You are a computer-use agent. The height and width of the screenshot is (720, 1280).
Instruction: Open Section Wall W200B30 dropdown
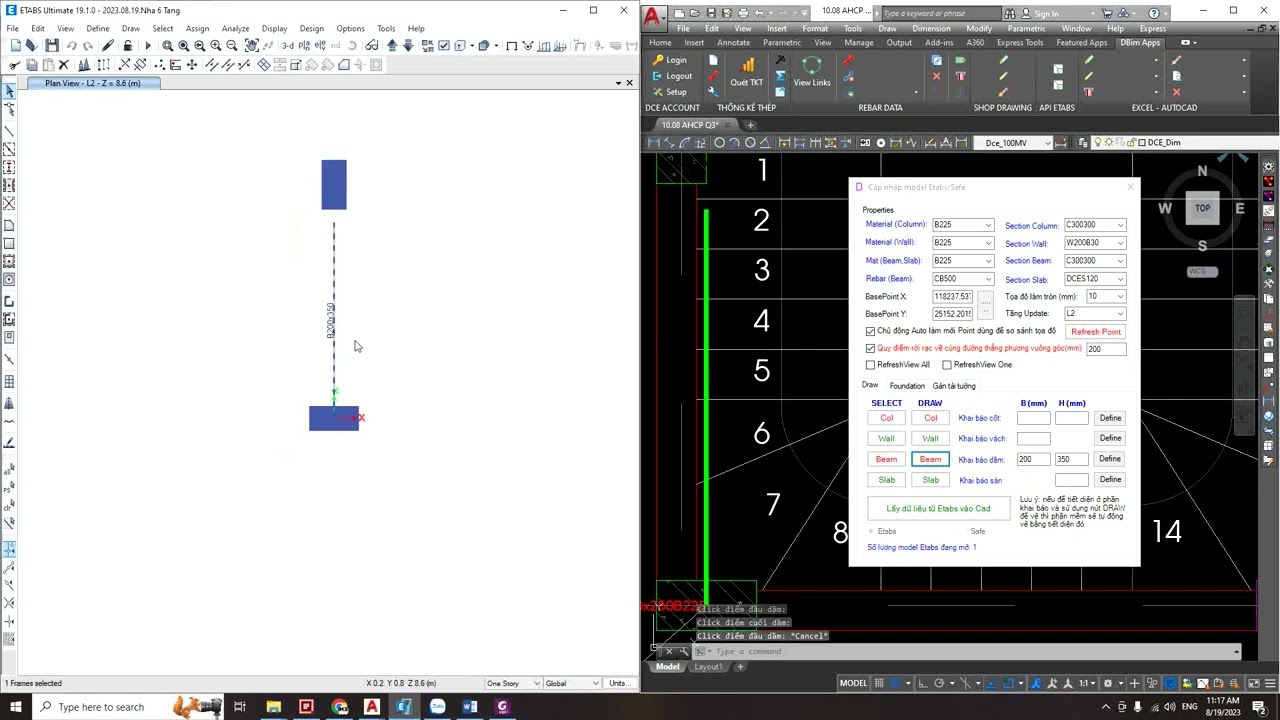tap(1095, 243)
